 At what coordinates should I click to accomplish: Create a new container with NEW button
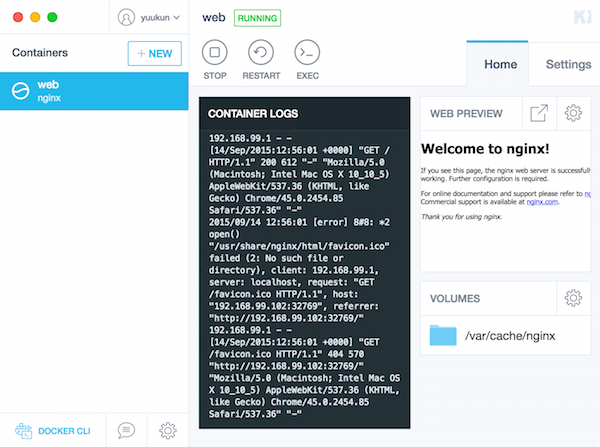(x=155, y=54)
